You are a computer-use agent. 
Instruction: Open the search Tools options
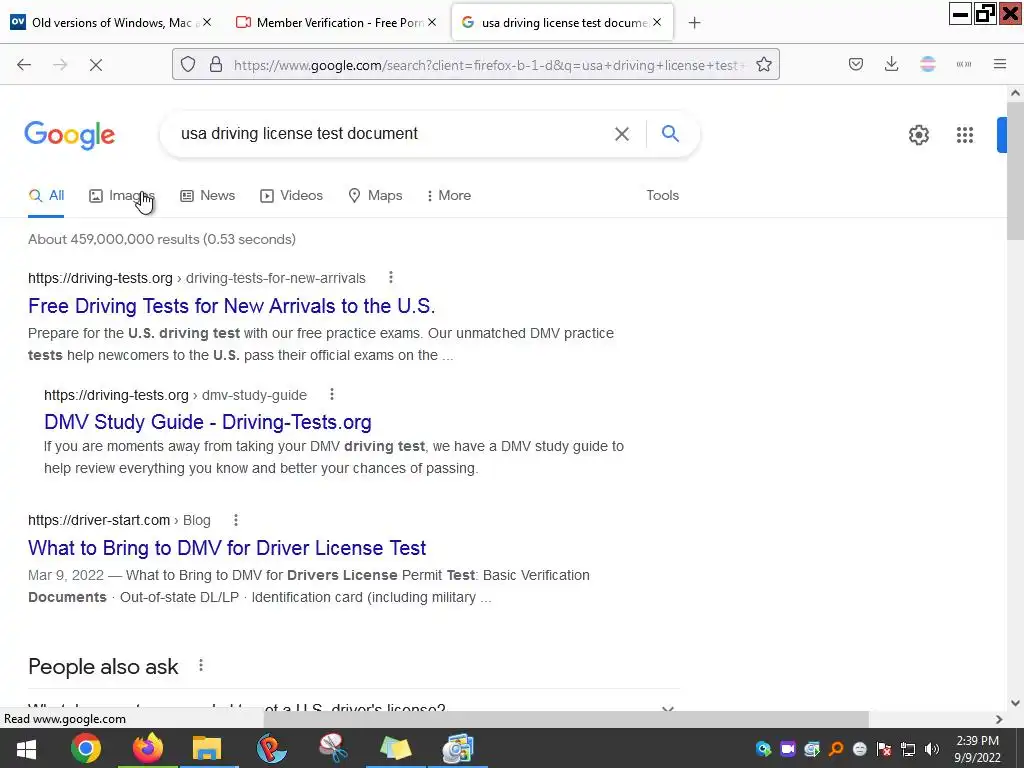click(662, 195)
